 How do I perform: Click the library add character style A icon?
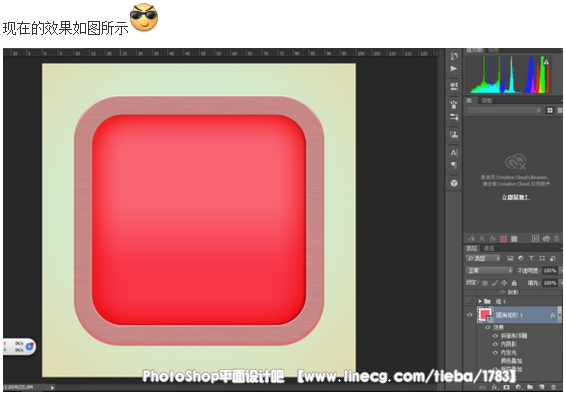(481, 239)
